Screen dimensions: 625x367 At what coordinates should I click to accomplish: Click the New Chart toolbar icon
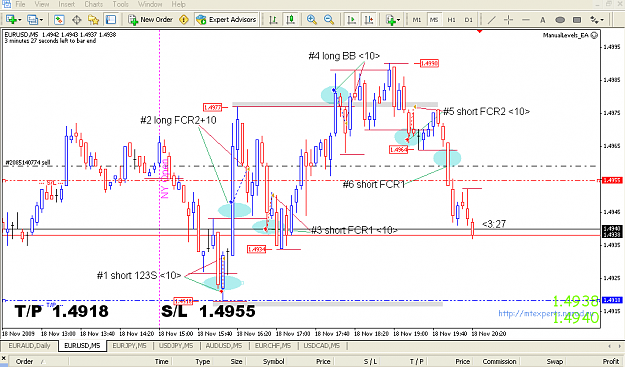coord(11,19)
